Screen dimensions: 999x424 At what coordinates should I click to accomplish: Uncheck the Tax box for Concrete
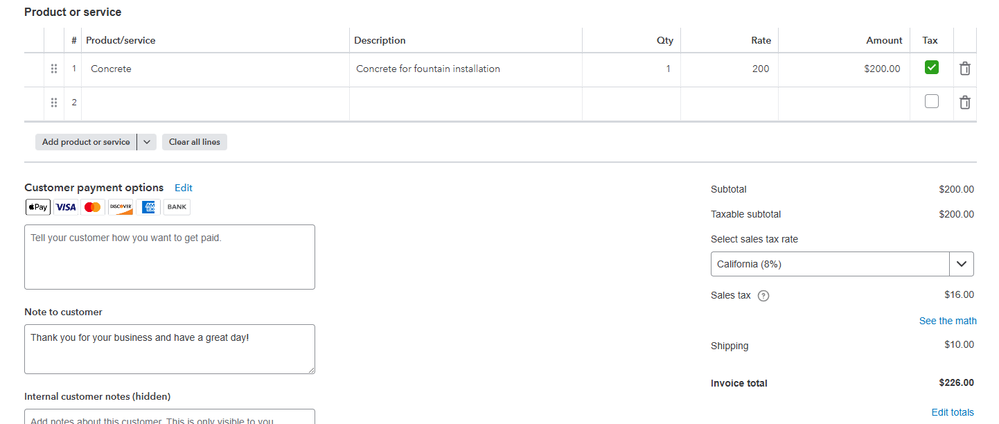(931, 68)
